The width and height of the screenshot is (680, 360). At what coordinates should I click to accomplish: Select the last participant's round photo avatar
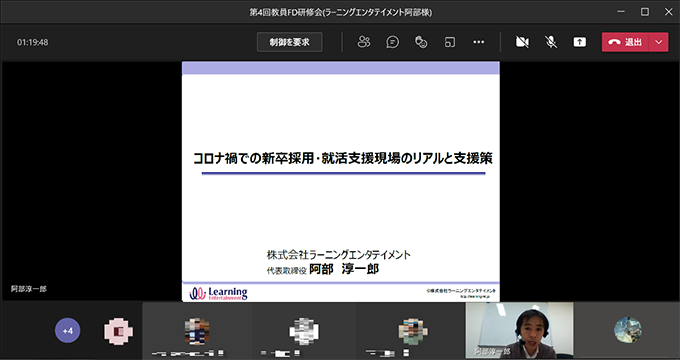[628, 330]
